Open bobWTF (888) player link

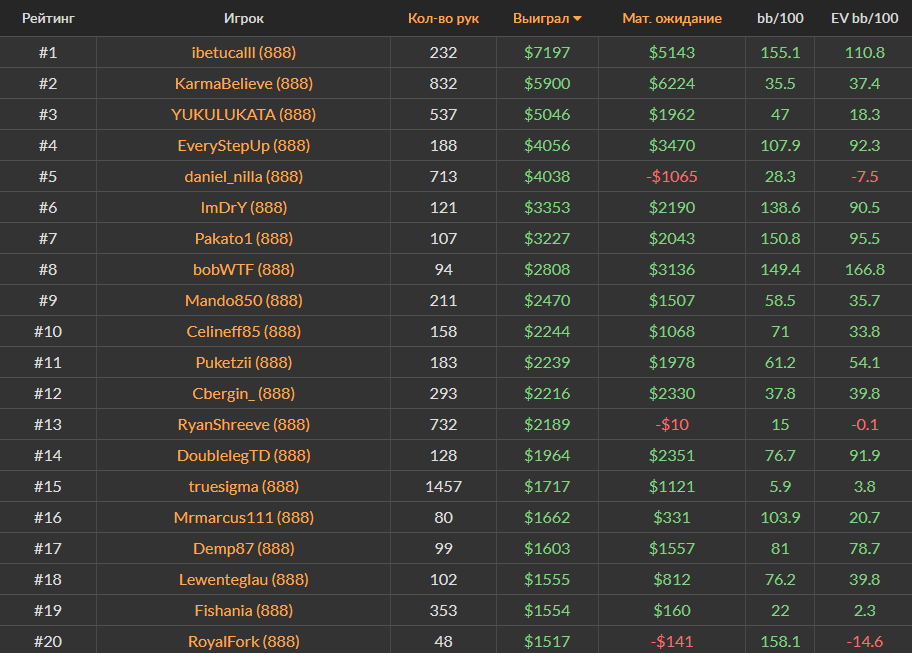coord(243,269)
